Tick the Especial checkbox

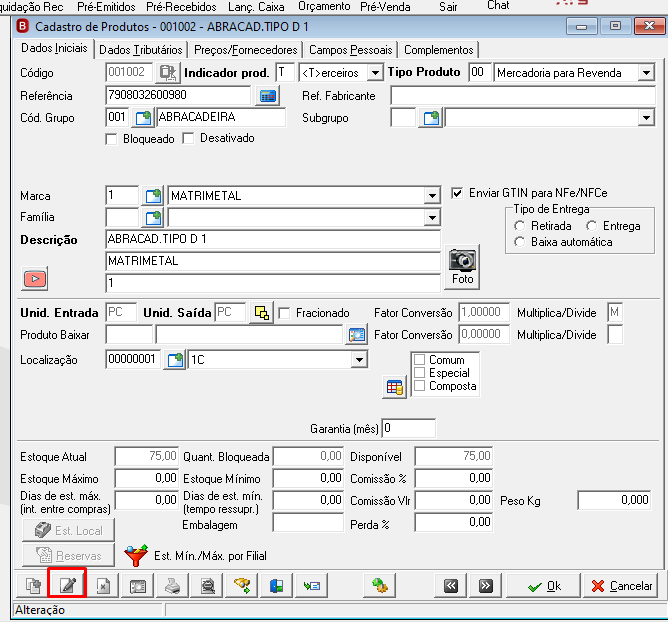420,373
